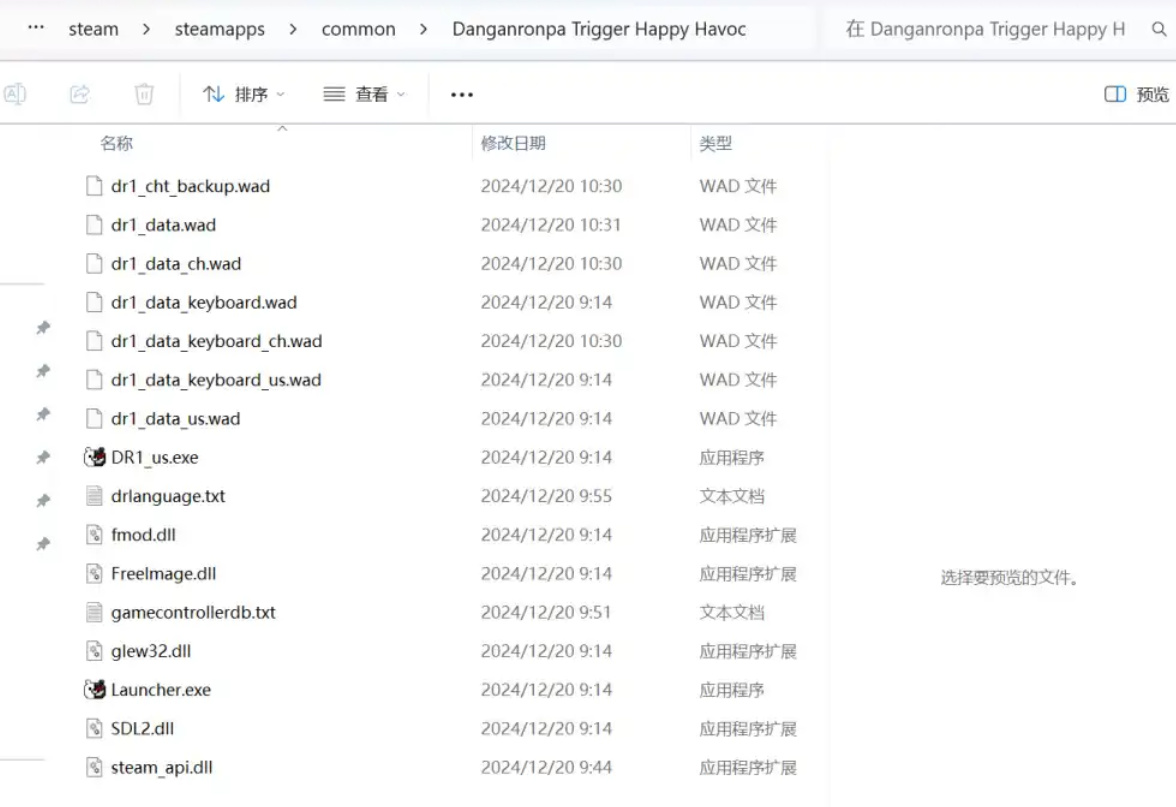Select the dr1_data_keyboard_us.wad file icon
Screen dimensions: 1176x807
94,380
